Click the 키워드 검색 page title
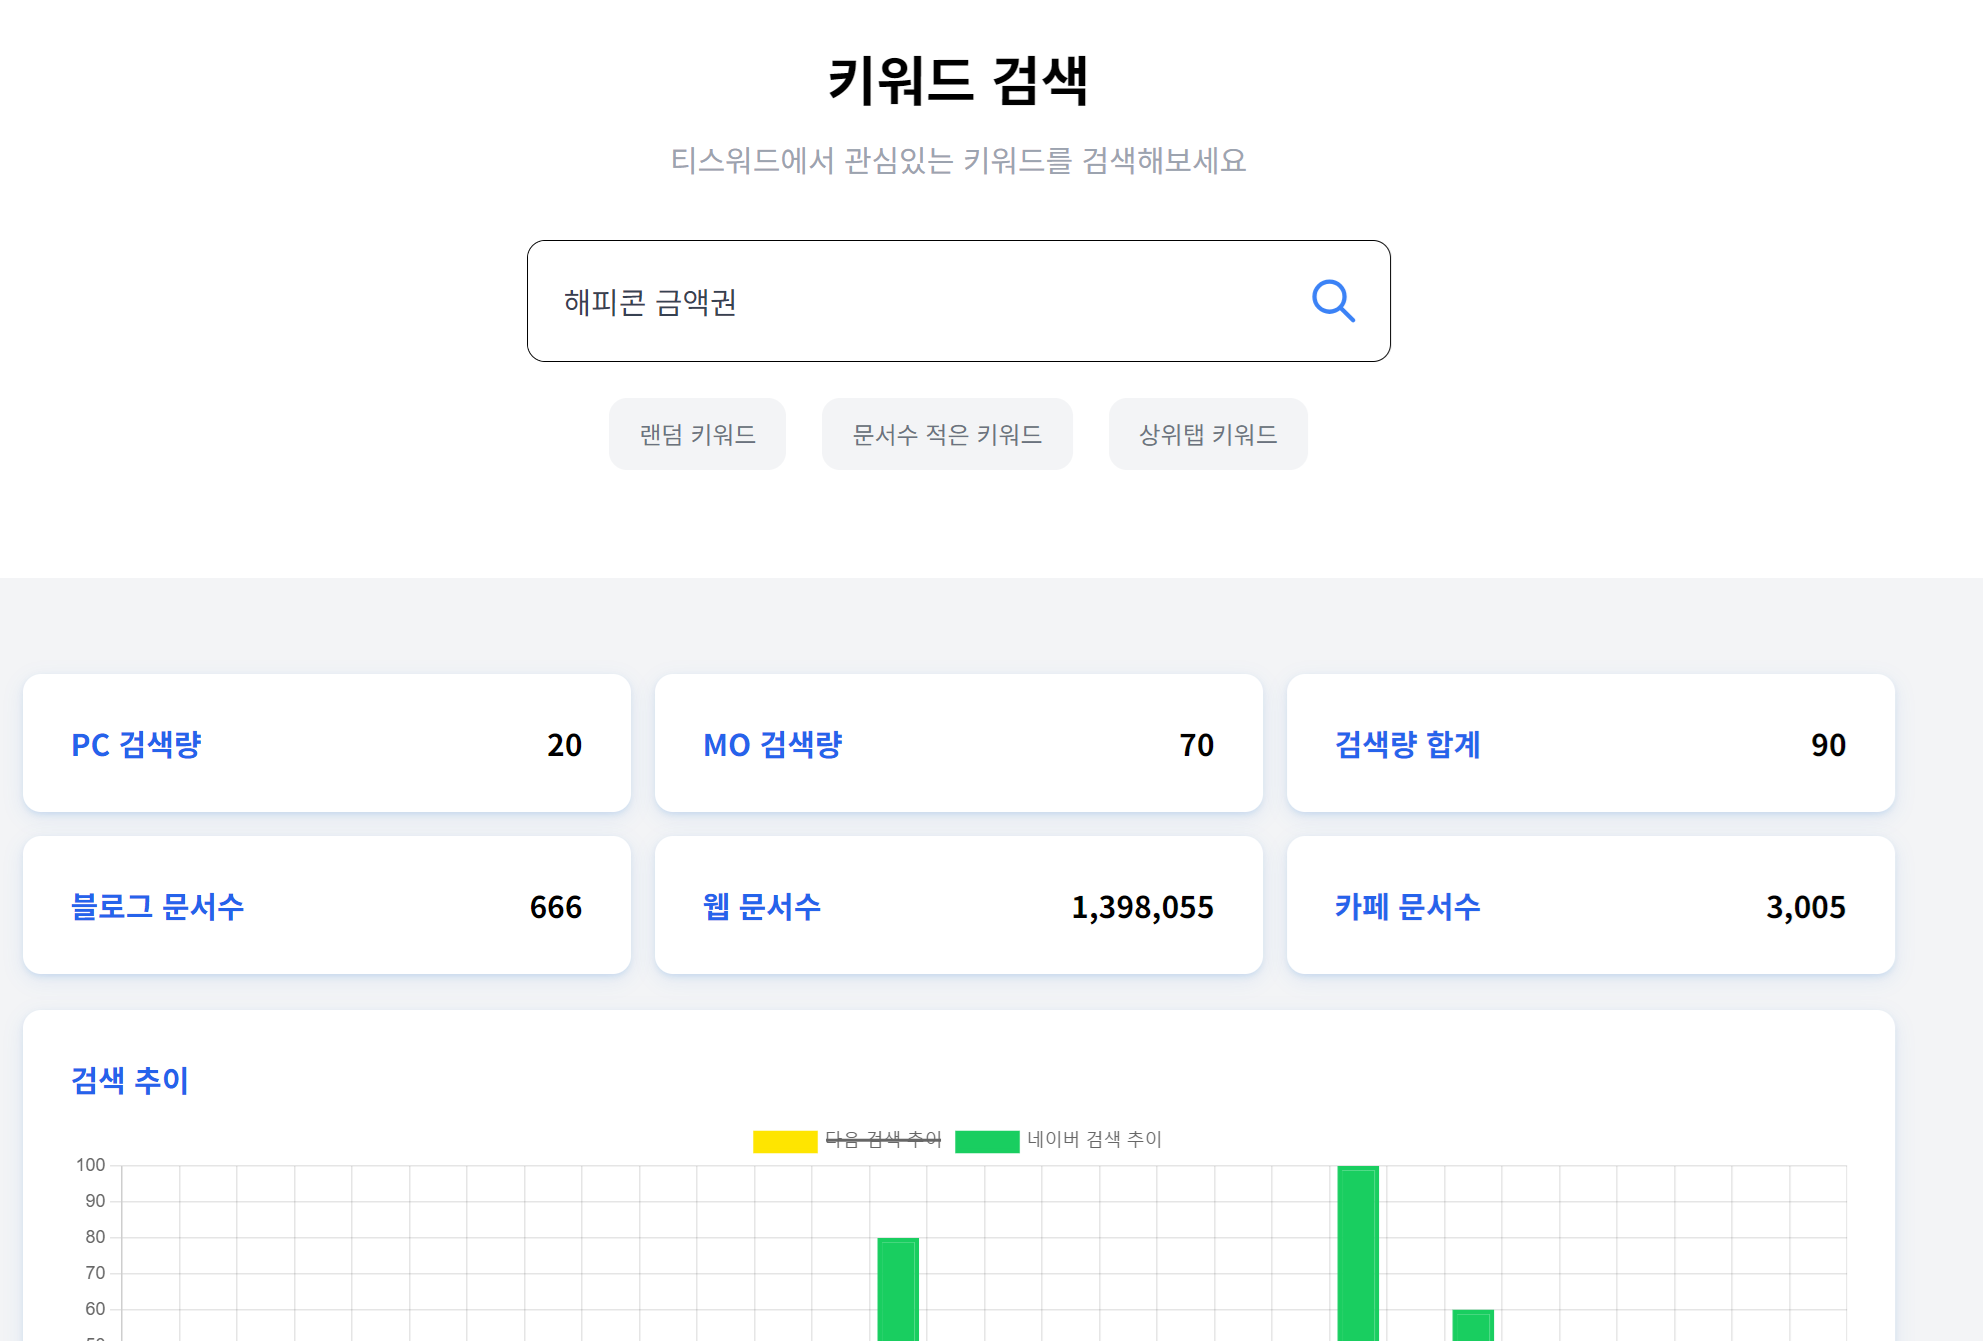The width and height of the screenshot is (1983, 1341). (958, 81)
